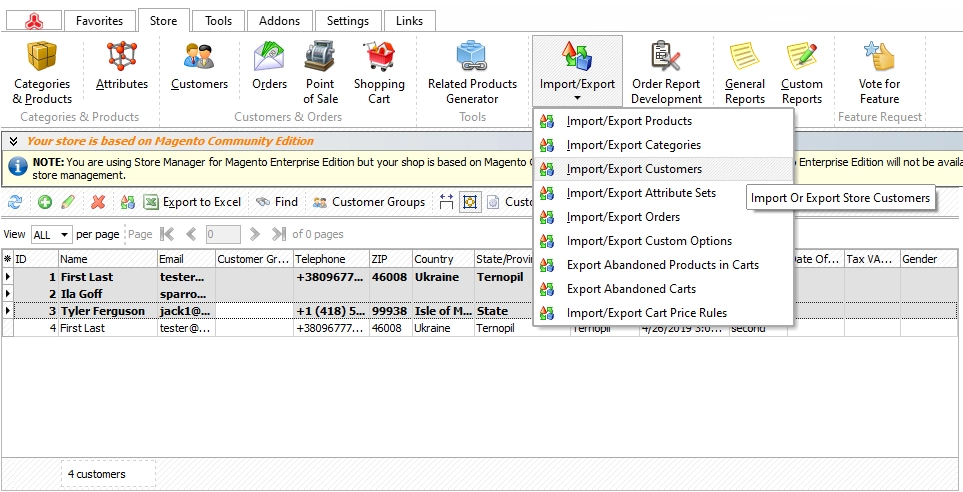This screenshot has width=963, height=492.
Task: Expand row 1 First Last arrow
Action: click(x=8, y=277)
